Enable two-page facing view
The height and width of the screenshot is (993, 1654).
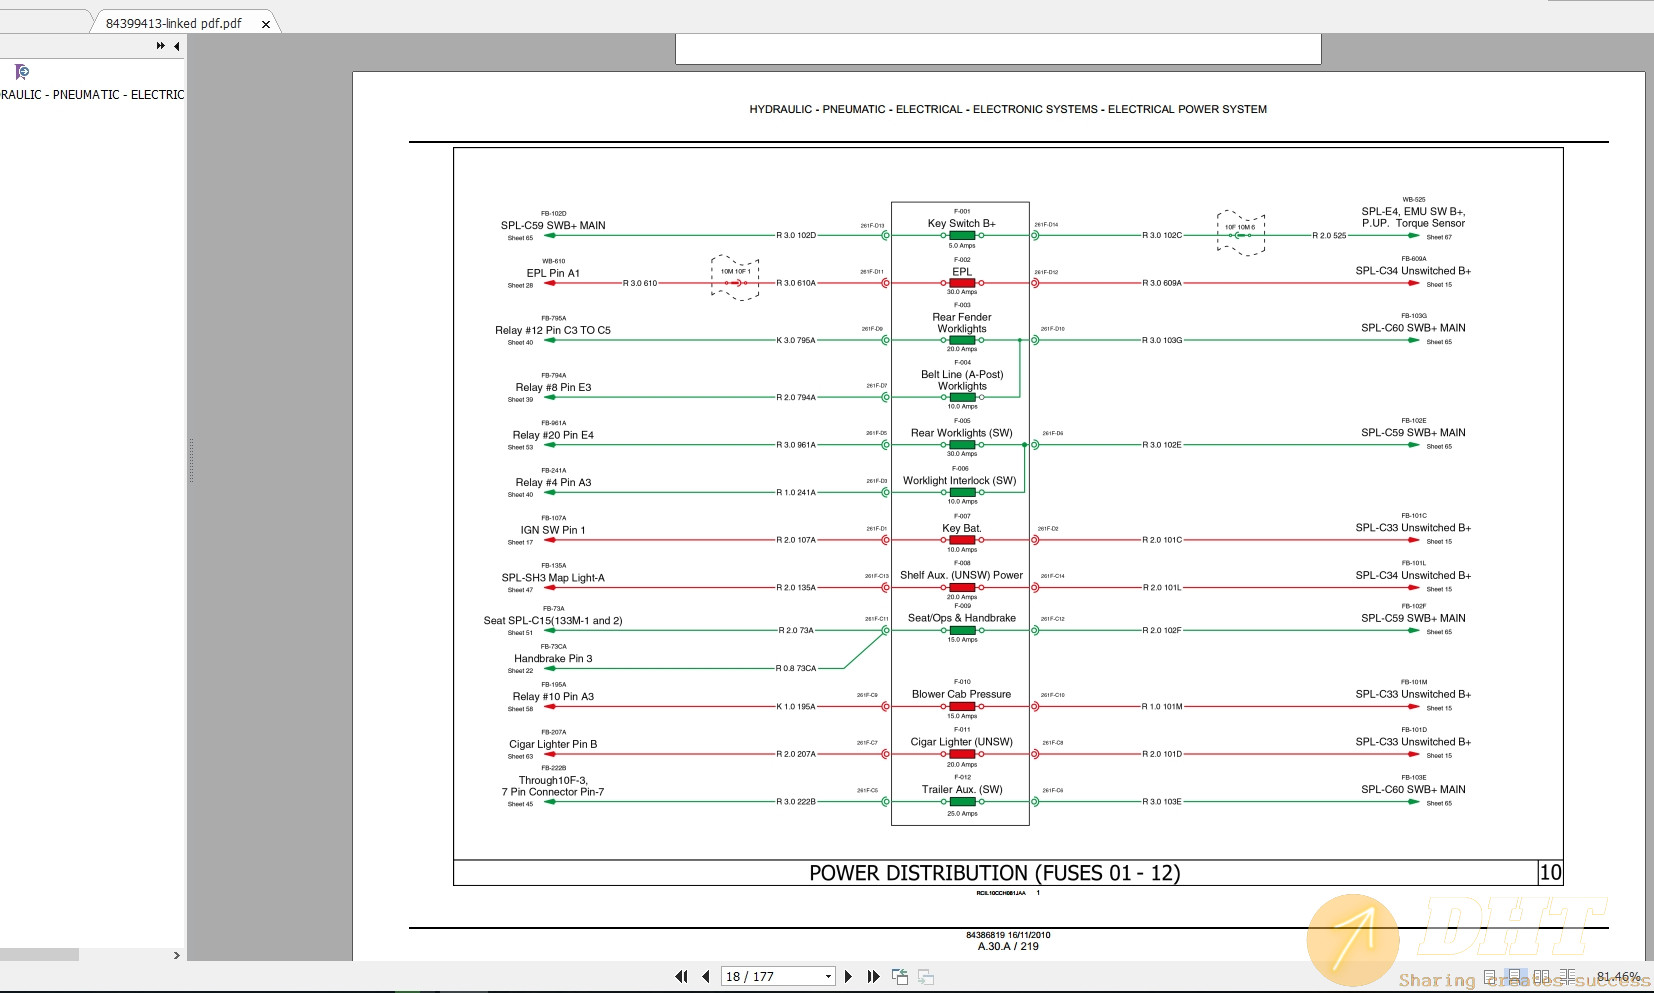1541,976
